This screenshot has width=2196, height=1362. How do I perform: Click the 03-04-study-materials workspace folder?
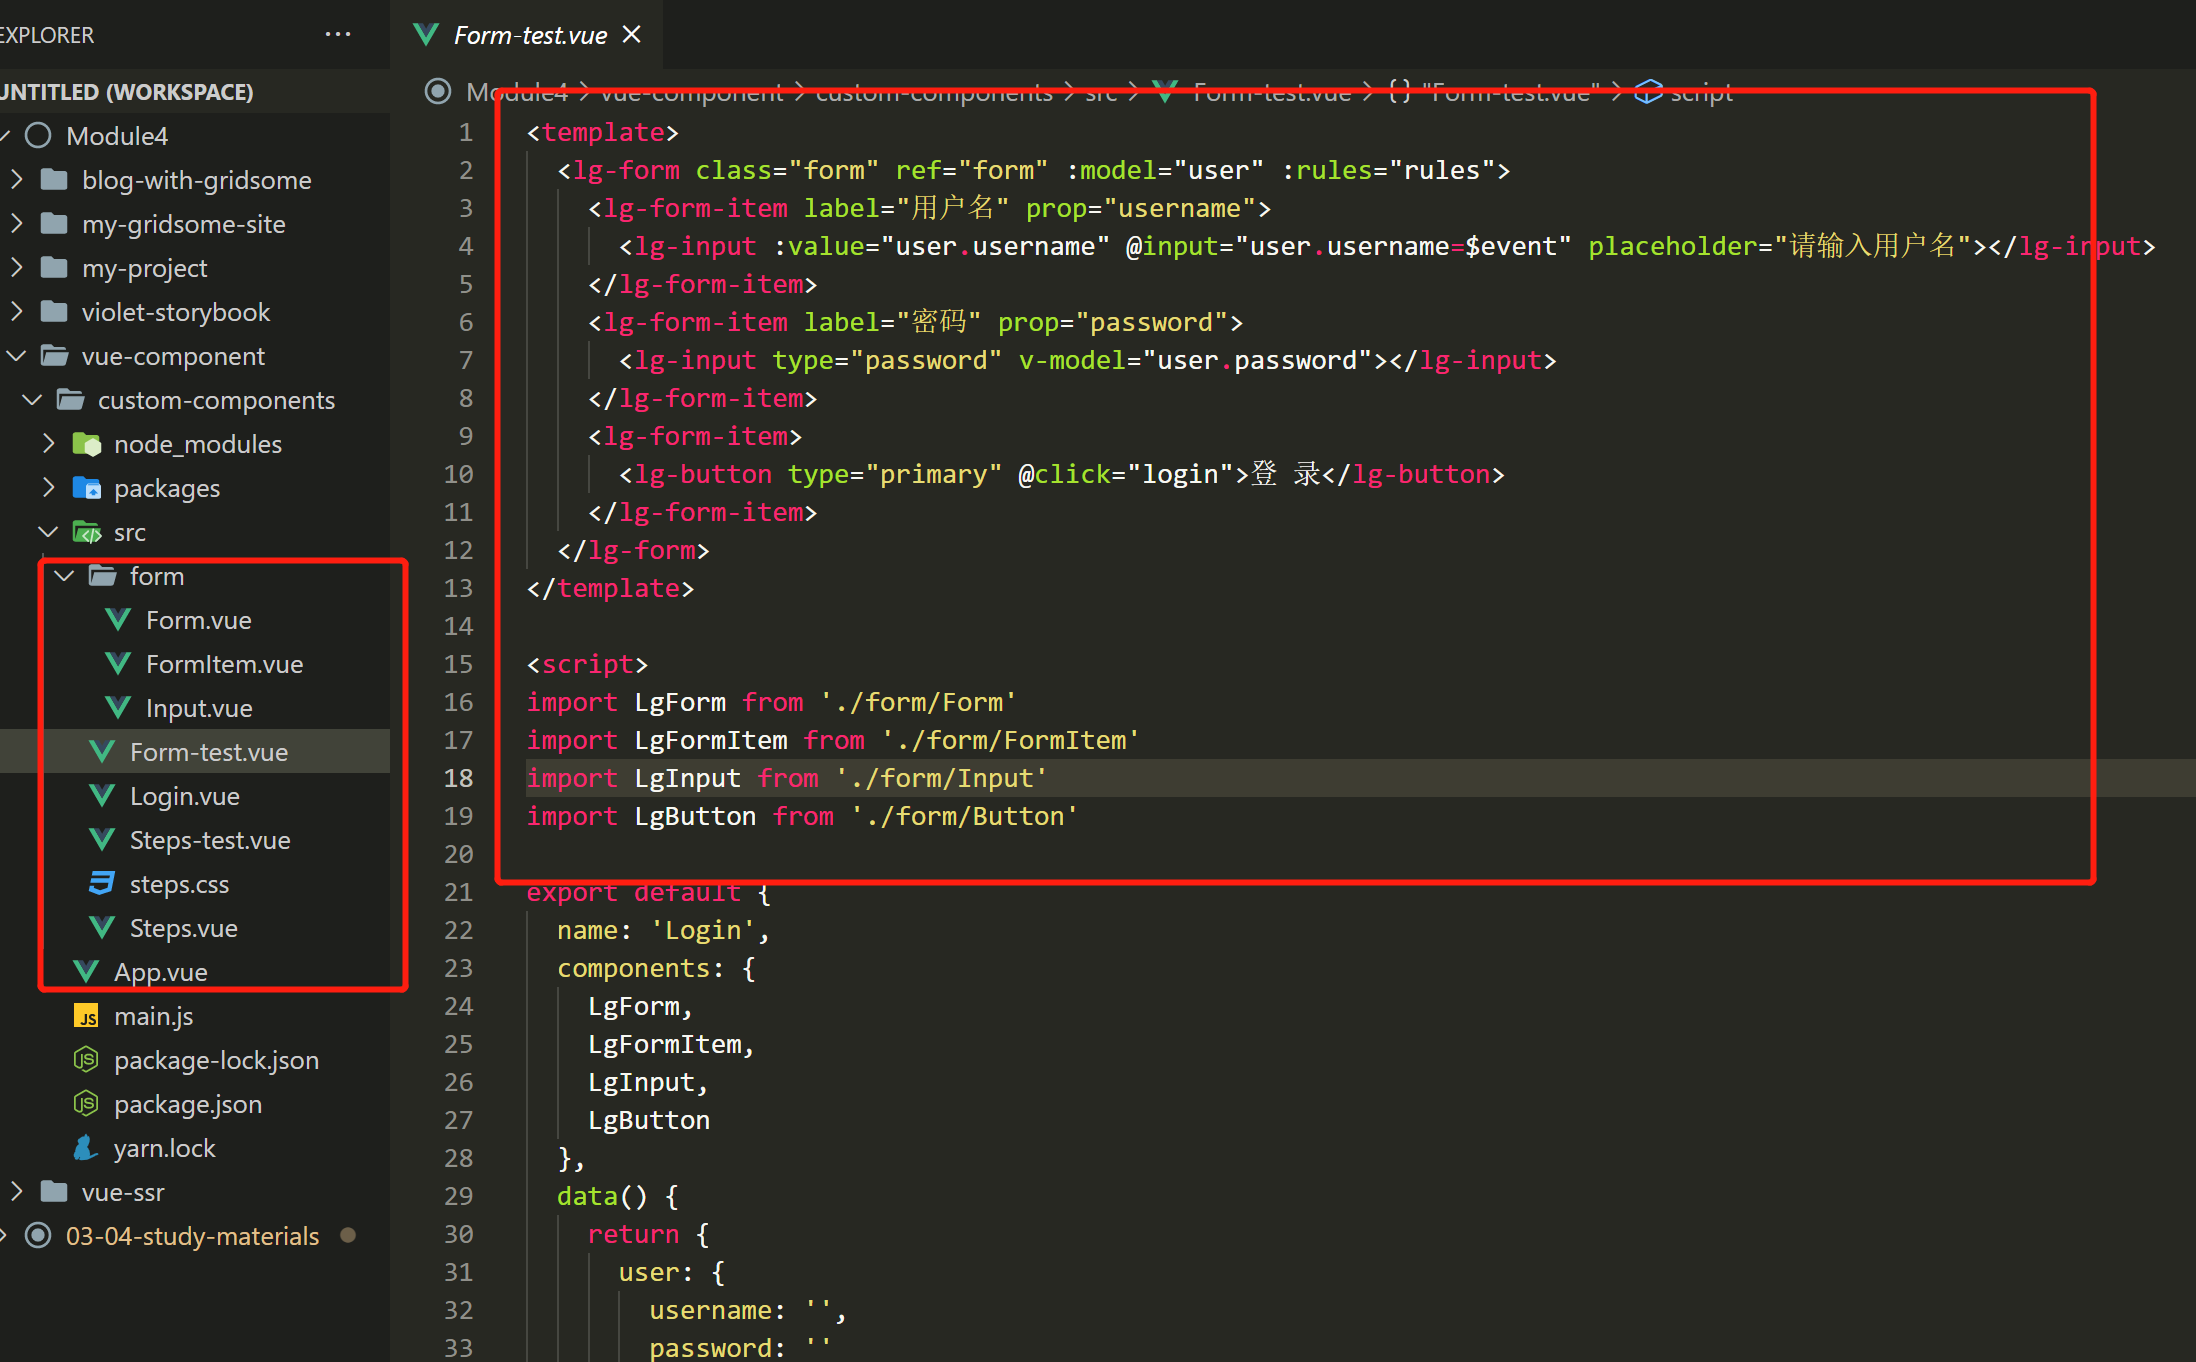[193, 1236]
